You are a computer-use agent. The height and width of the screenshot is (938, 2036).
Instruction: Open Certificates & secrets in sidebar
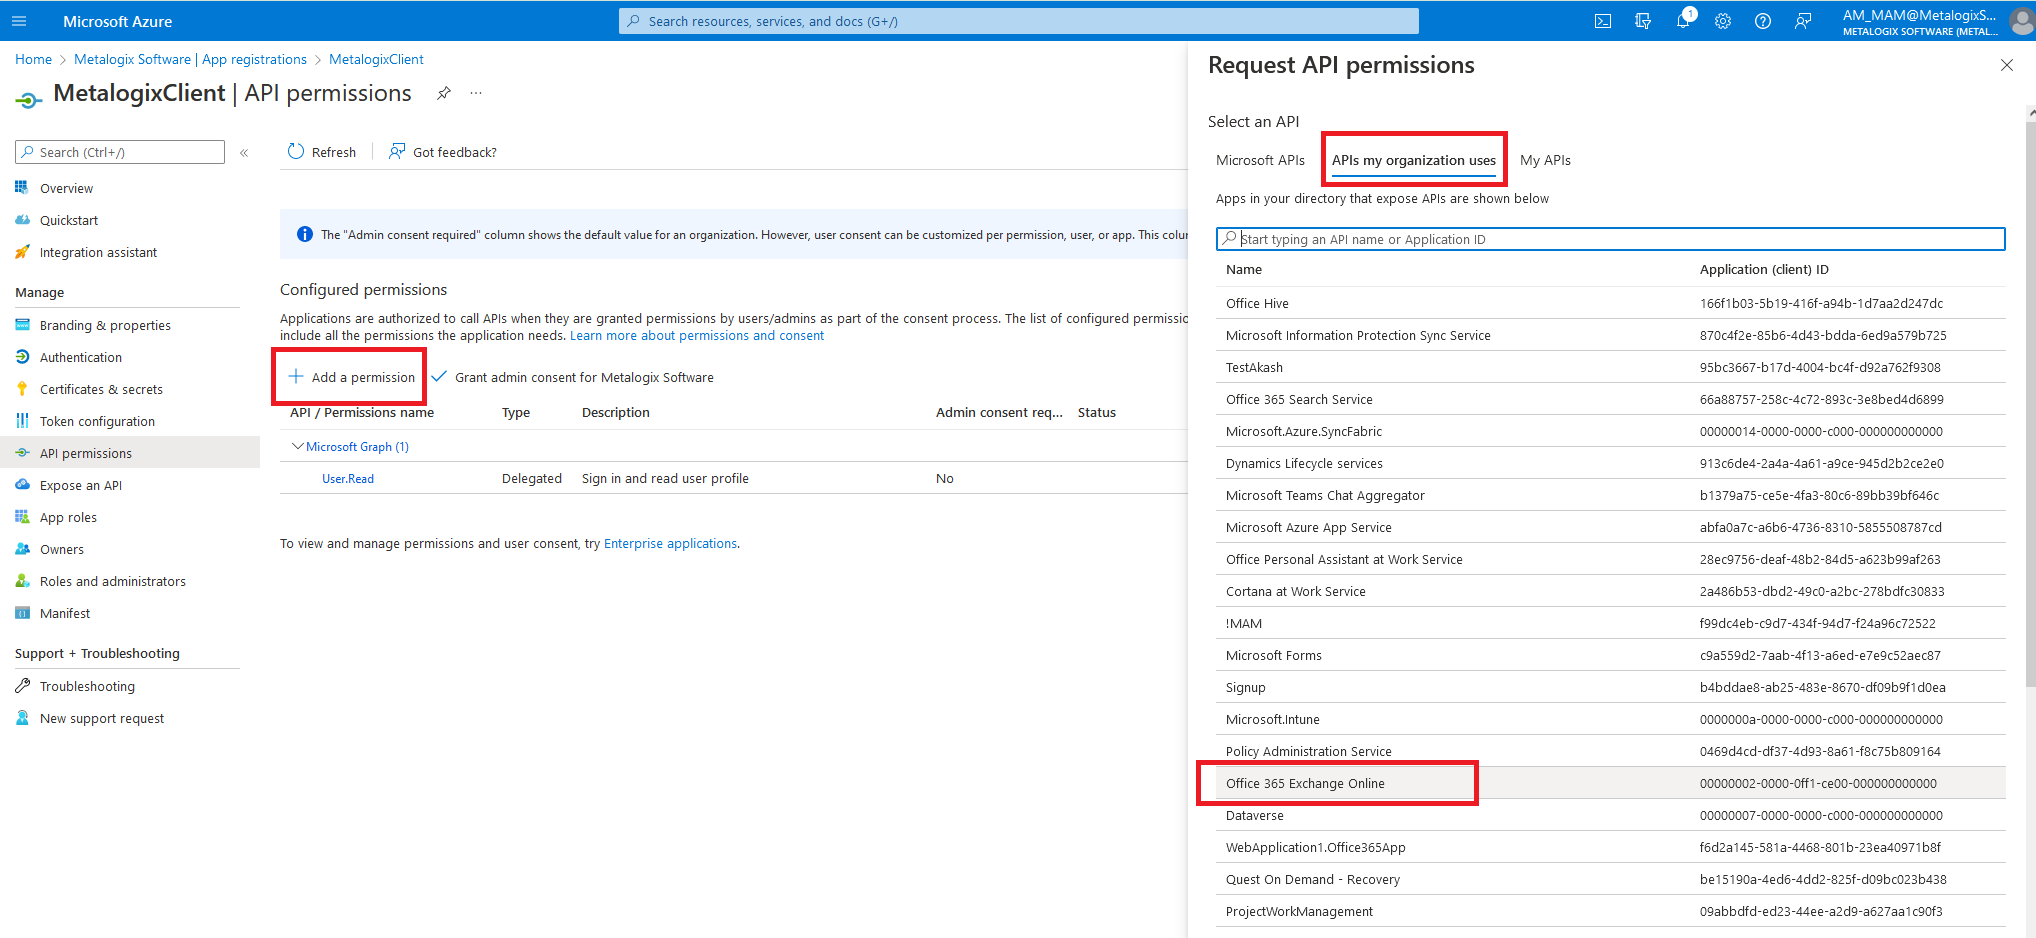tap(101, 390)
